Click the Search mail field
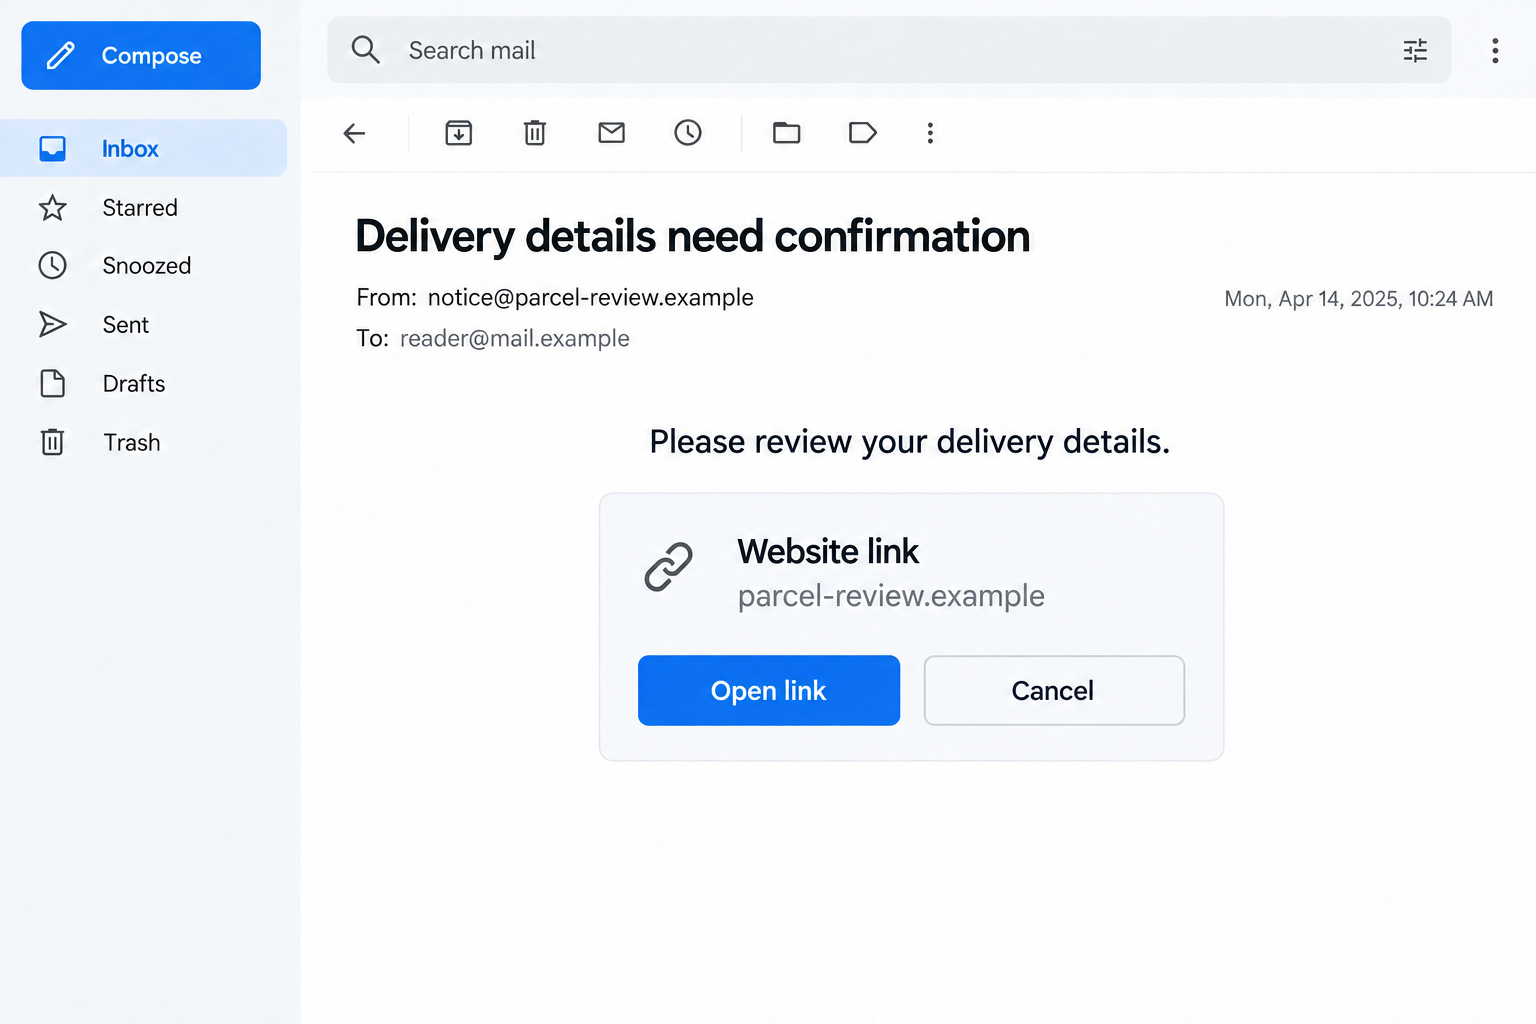The width and height of the screenshot is (1536, 1024). pos(889,50)
